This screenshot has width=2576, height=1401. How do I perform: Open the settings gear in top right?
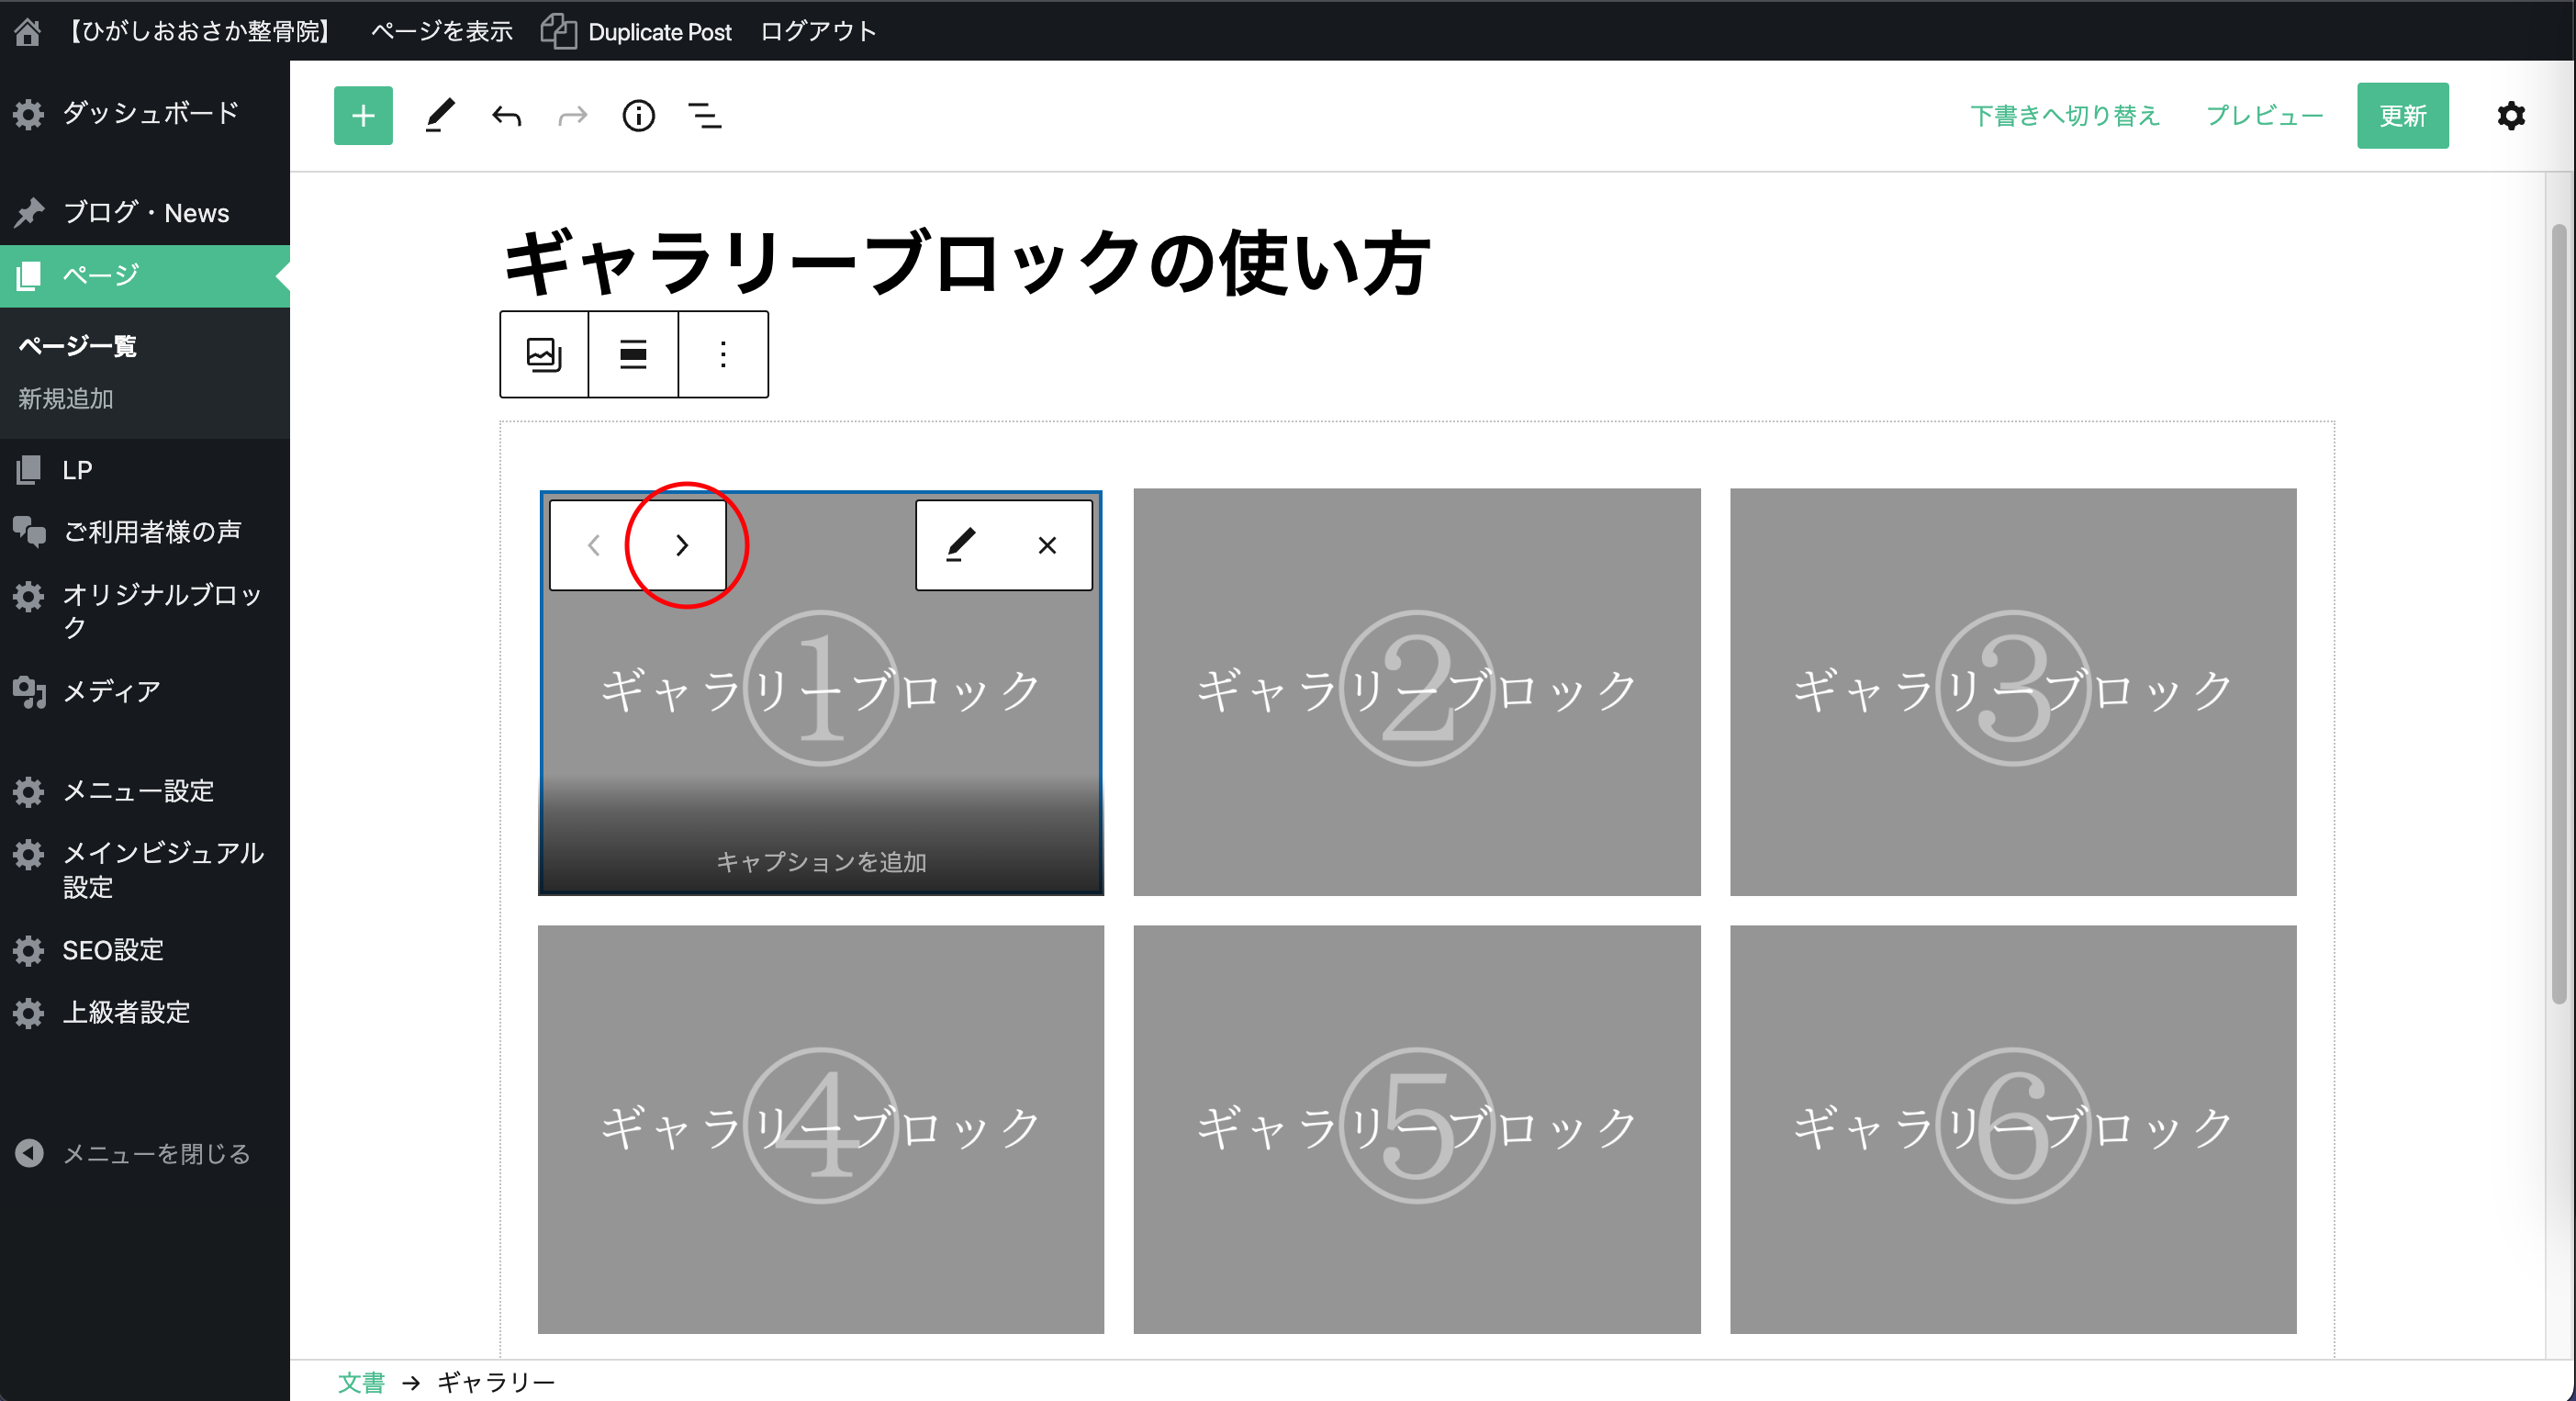pyautogui.click(x=2510, y=116)
